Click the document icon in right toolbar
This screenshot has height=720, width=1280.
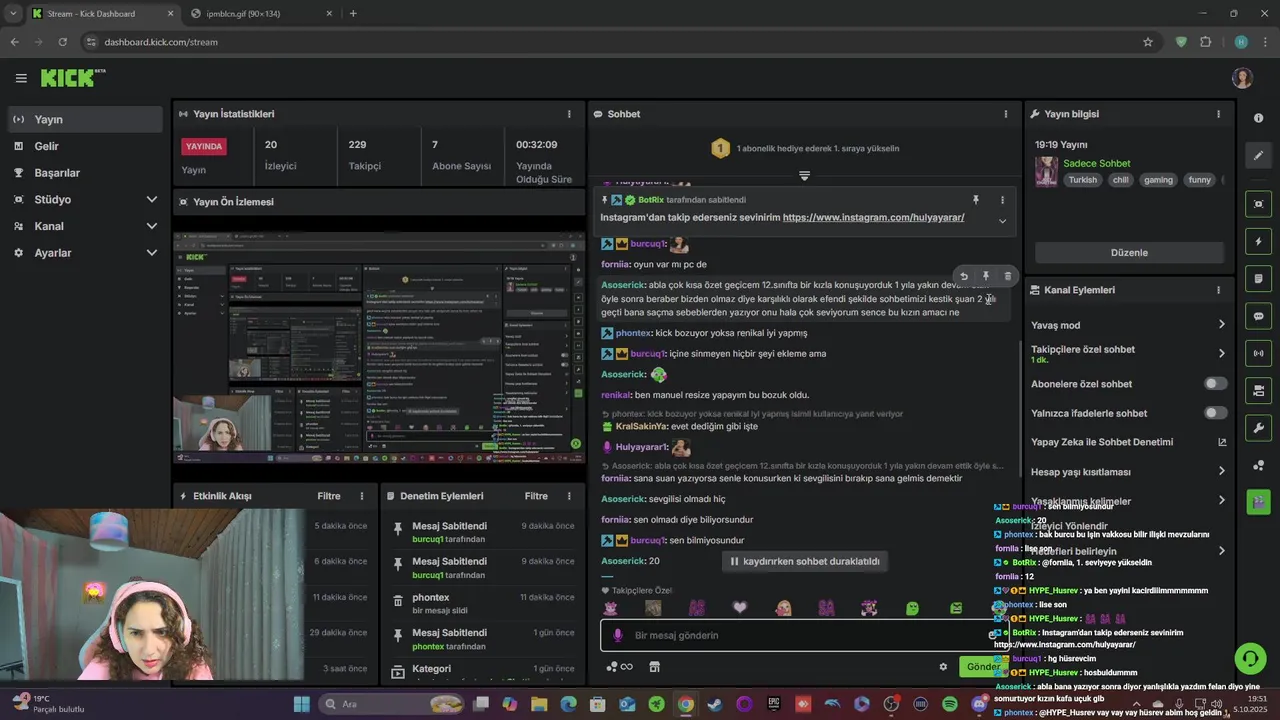click(1258, 279)
